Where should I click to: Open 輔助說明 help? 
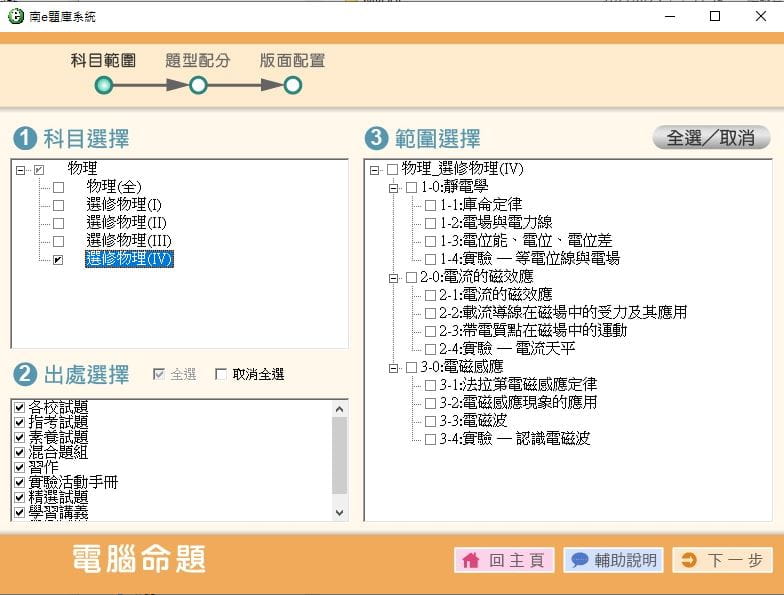pos(614,560)
